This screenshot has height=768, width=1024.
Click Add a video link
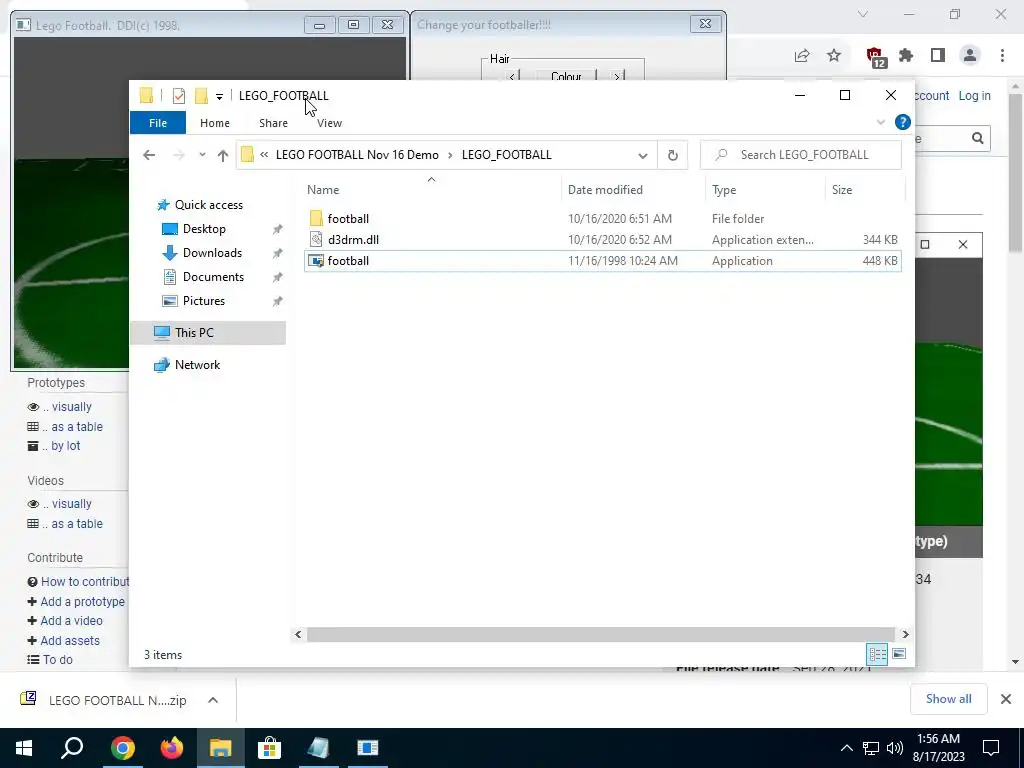coord(71,620)
